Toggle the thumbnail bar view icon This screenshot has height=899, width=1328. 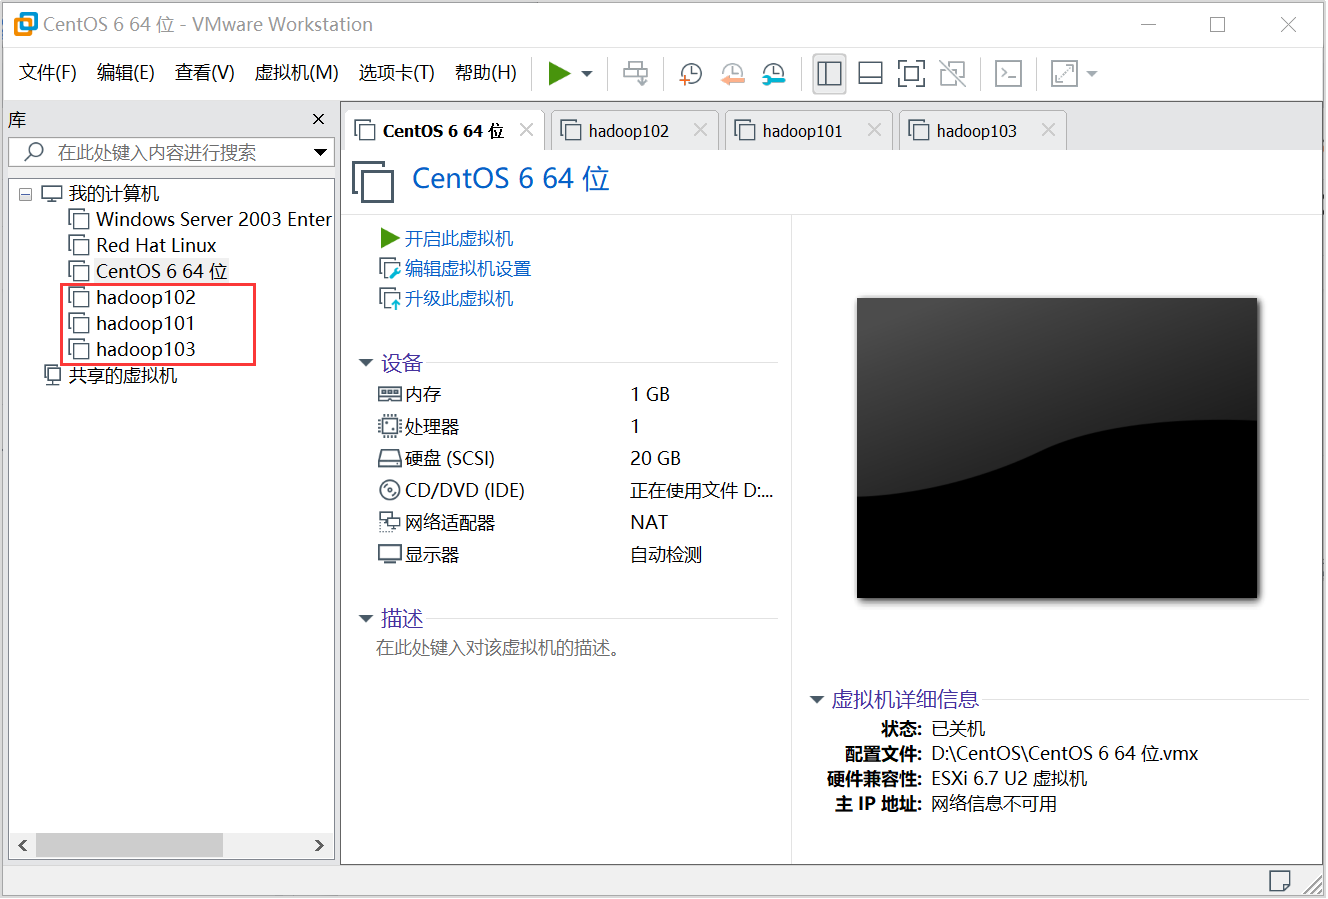click(x=870, y=73)
